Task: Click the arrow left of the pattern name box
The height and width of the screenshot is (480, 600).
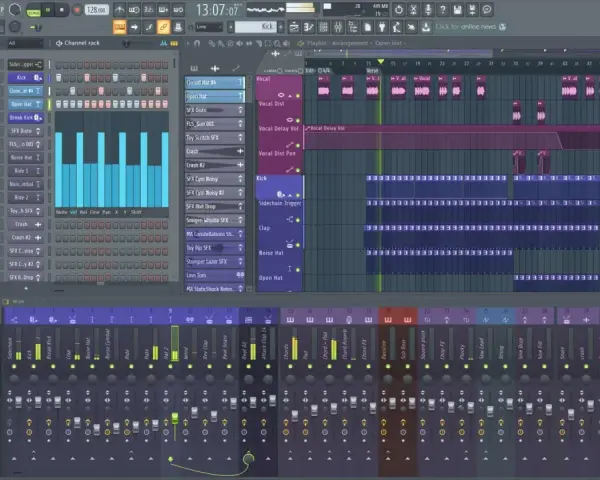Action: point(230,27)
